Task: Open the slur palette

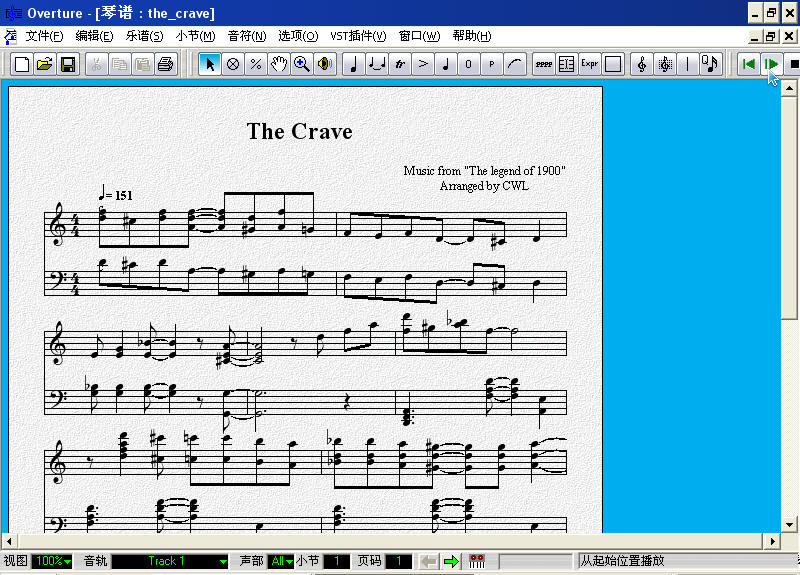Action: click(514, 64)
